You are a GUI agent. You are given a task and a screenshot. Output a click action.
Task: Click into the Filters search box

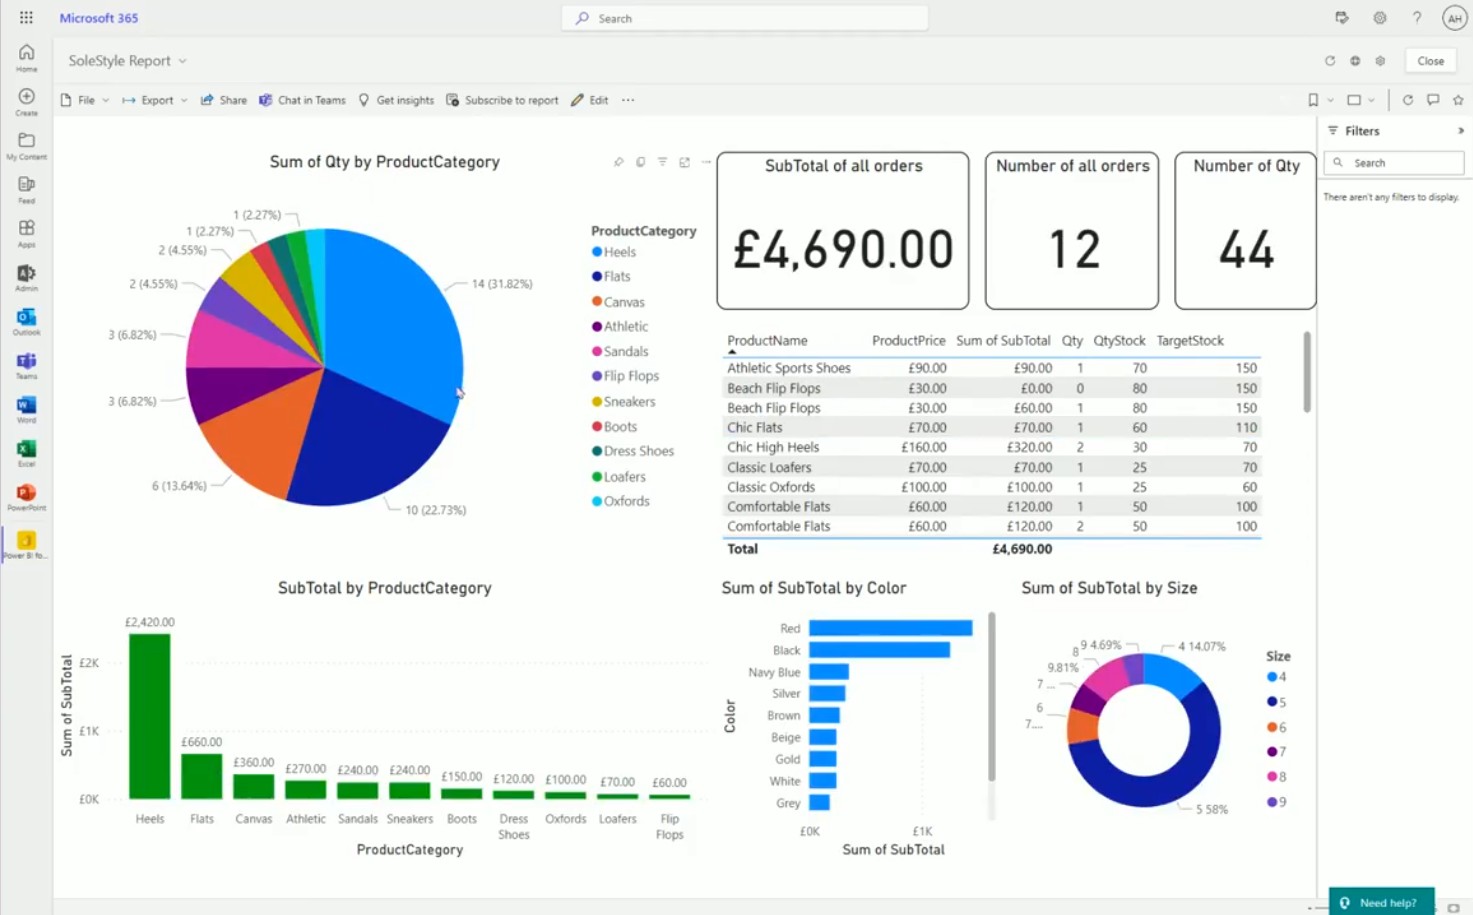1394,161
